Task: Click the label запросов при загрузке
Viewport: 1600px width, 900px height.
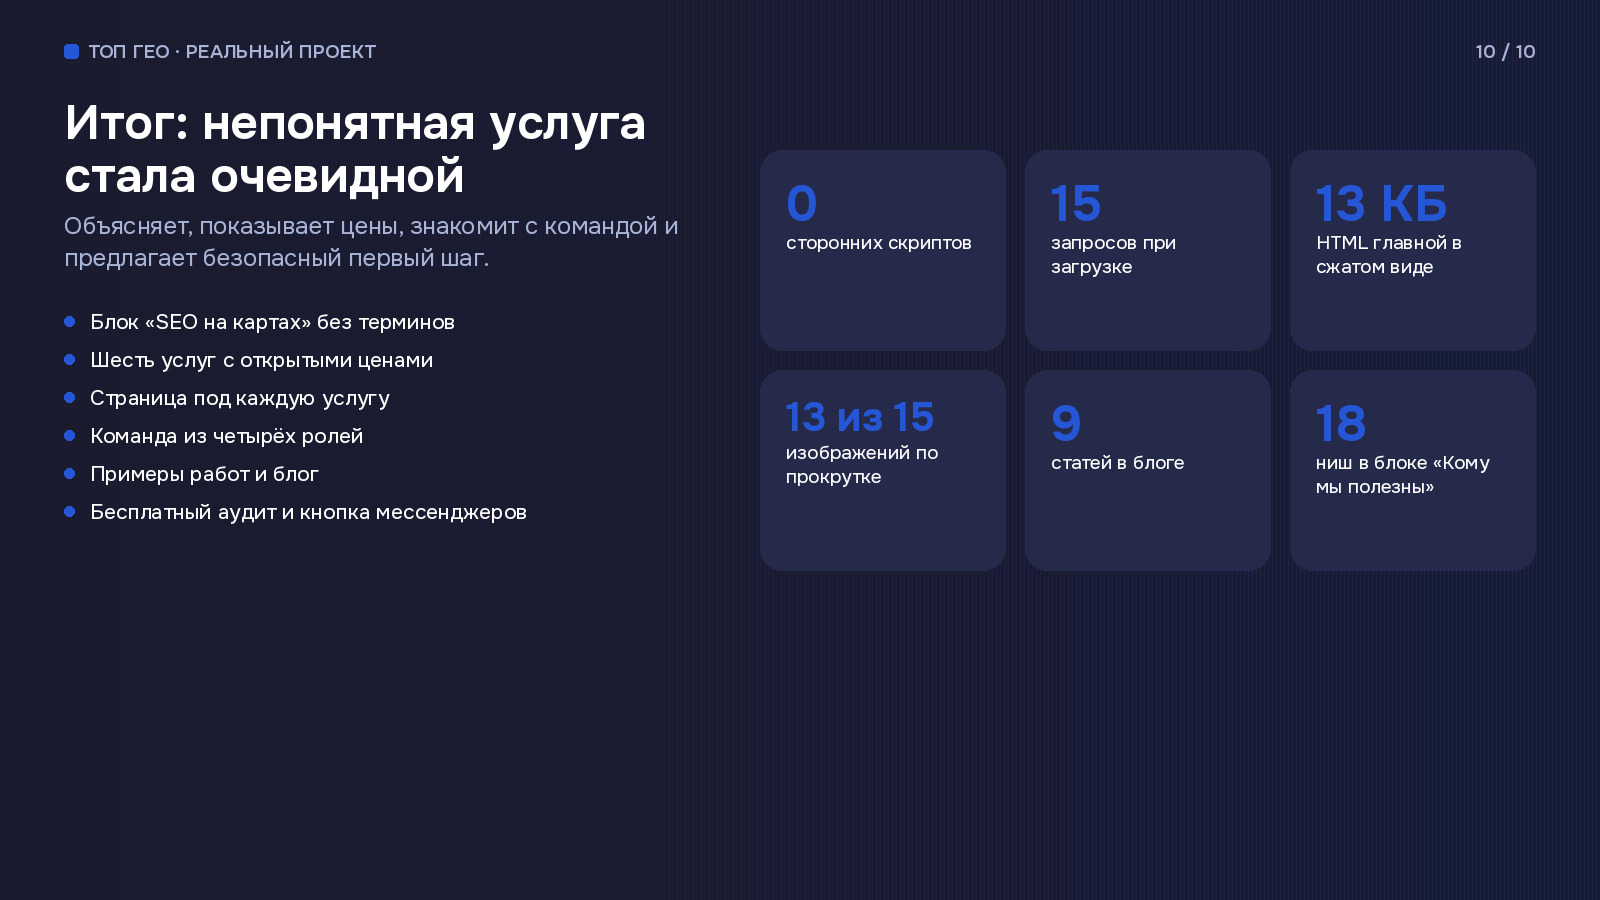Action: tap(1113, 255)
